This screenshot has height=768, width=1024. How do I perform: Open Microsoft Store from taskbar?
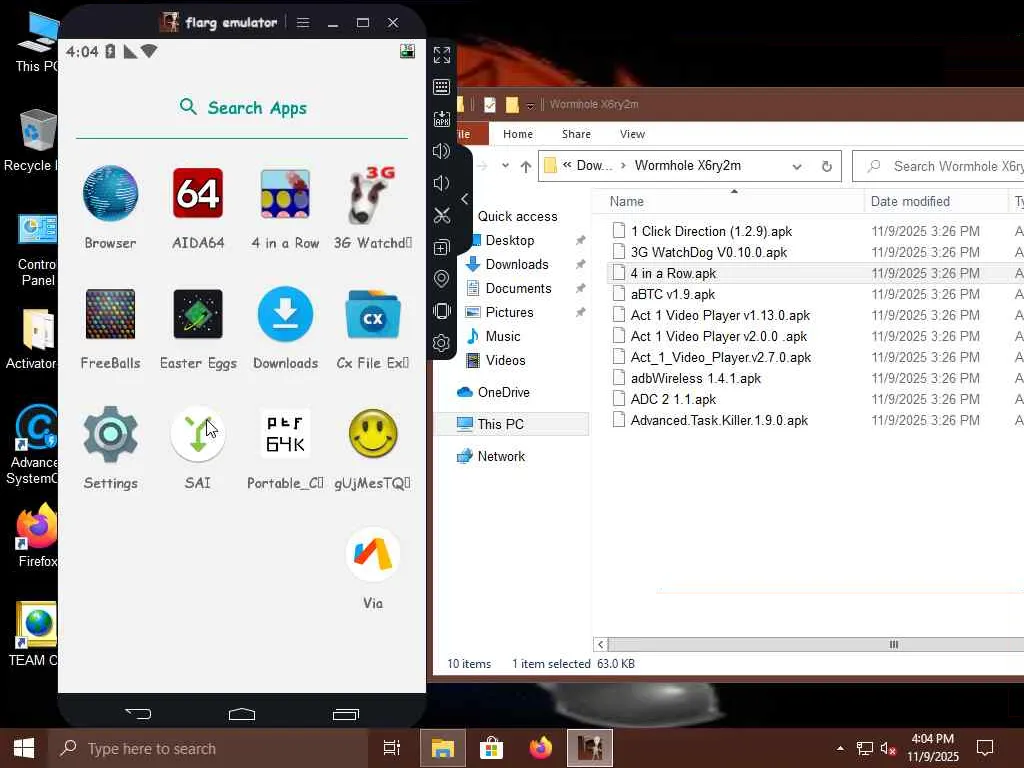coord(491,748)
